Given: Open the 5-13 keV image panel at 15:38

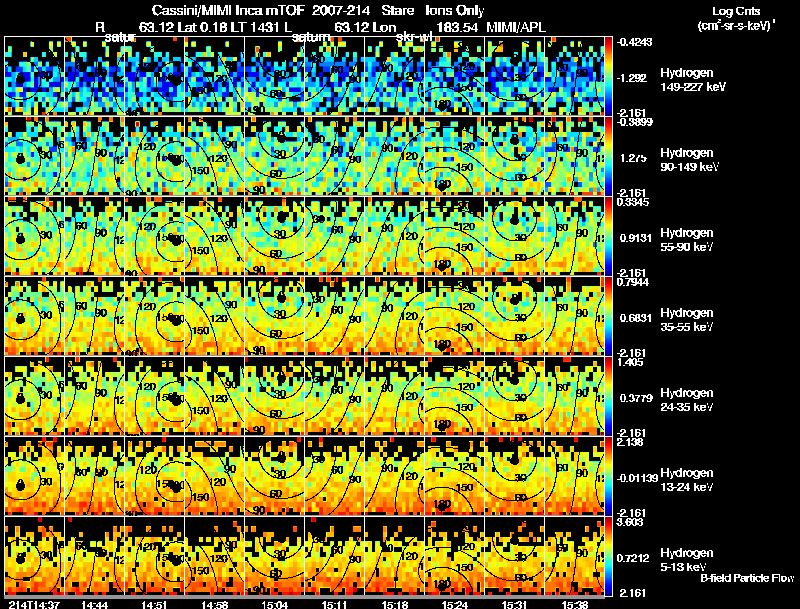Looking at the screenshot, I should 574,556.
